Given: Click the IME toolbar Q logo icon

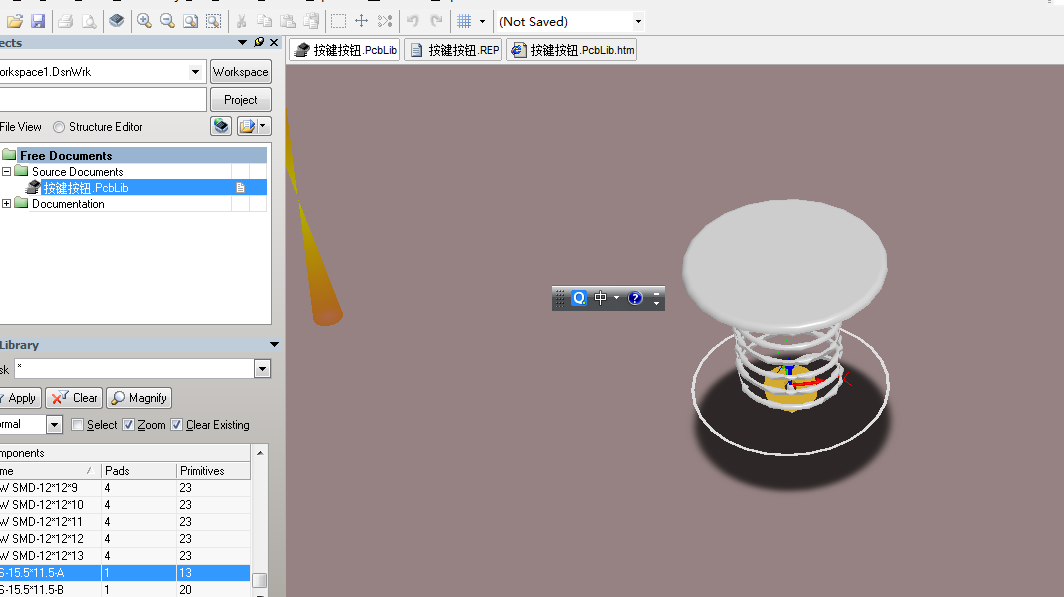Looking at the screenshot, I should (579, 298).
